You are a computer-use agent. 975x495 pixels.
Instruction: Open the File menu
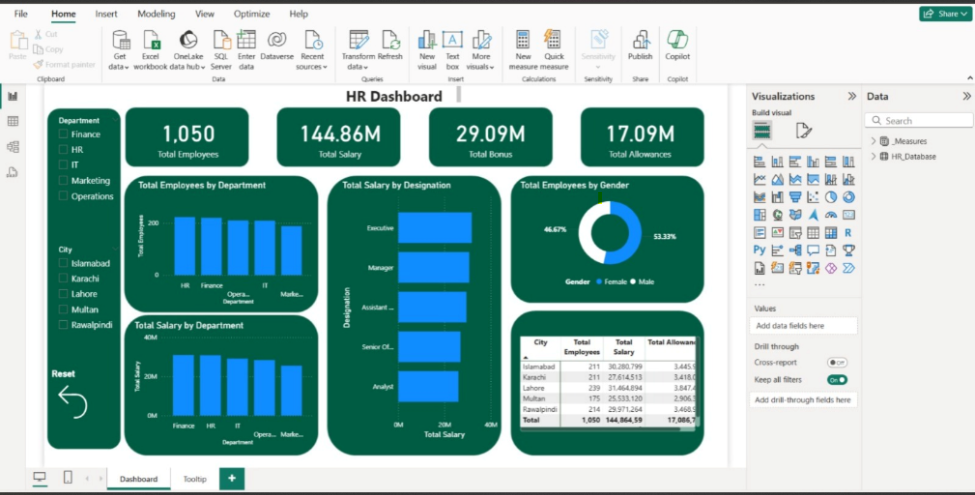(x=21, y=14)
